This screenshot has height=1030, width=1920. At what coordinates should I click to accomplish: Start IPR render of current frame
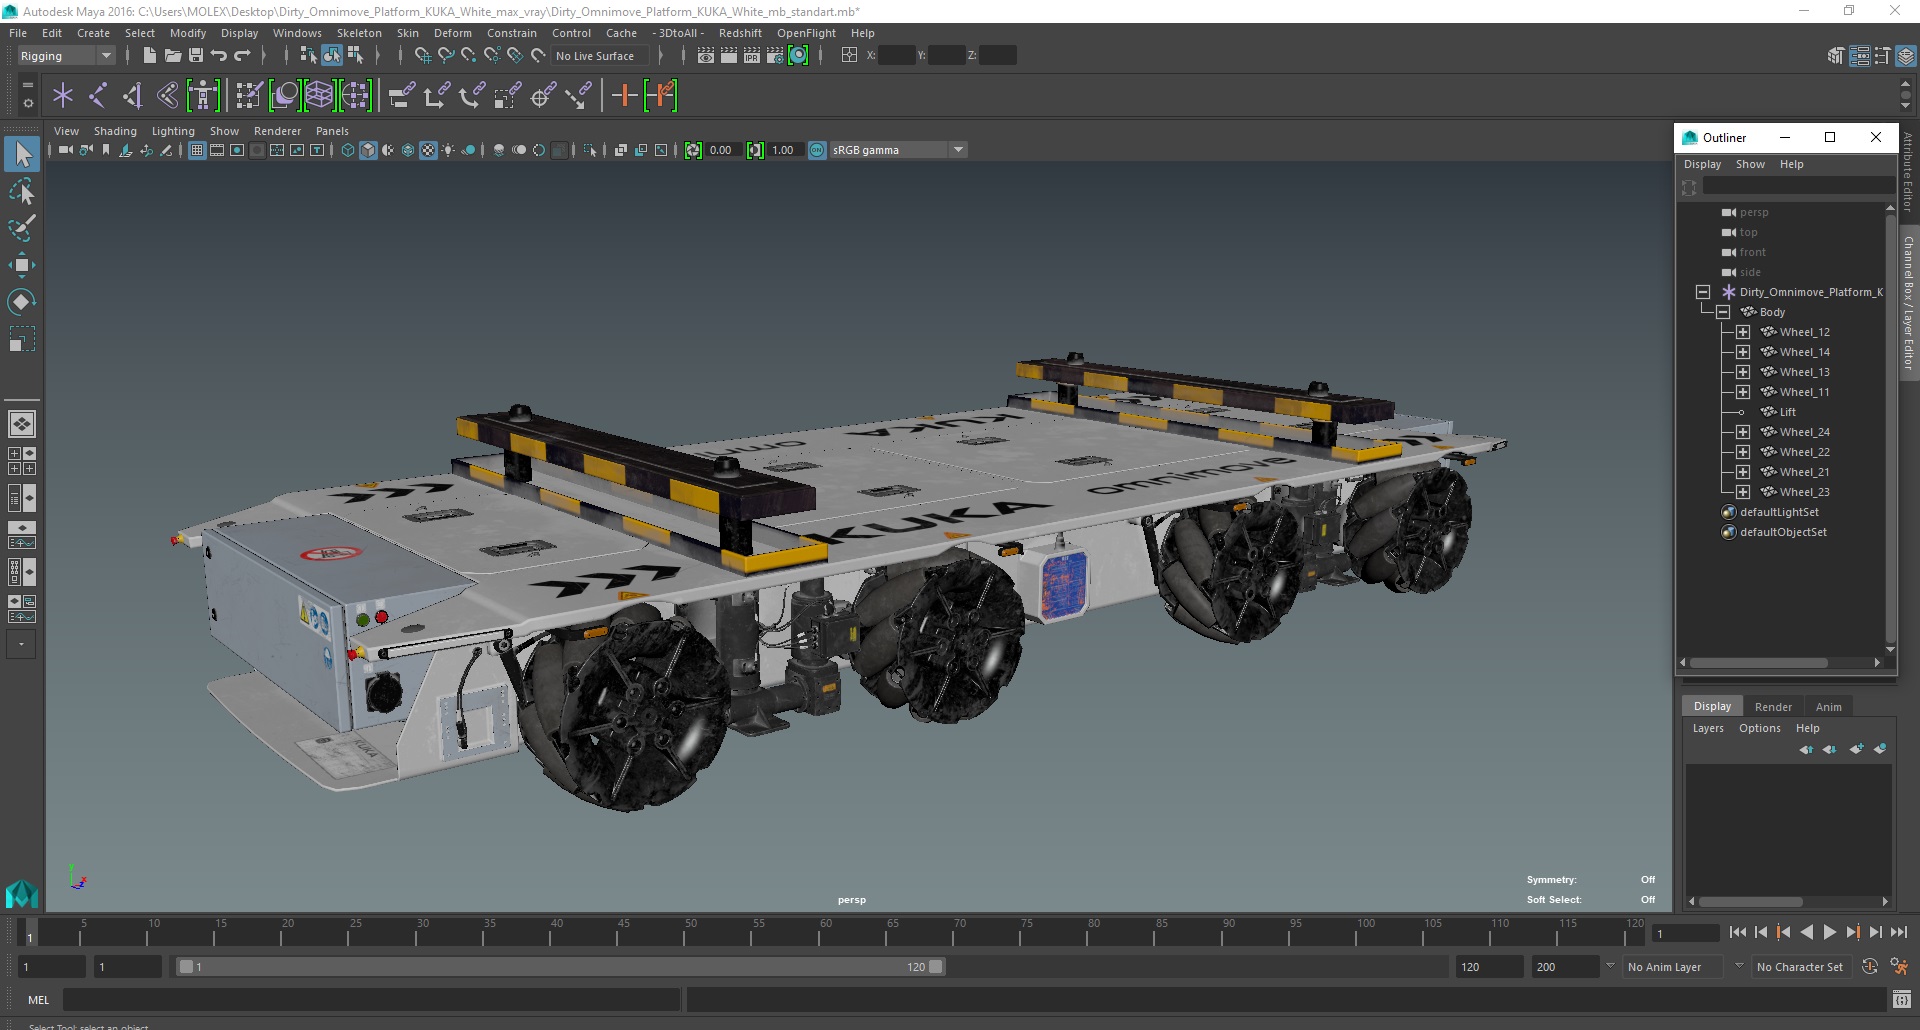752,56
